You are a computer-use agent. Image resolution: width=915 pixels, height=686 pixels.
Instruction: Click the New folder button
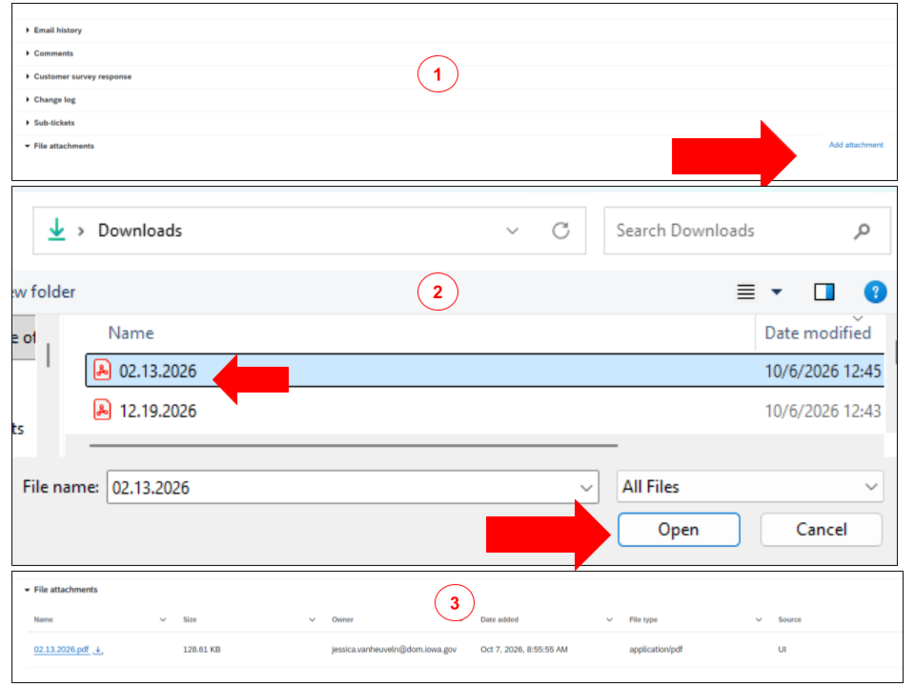tap(44, 292)
